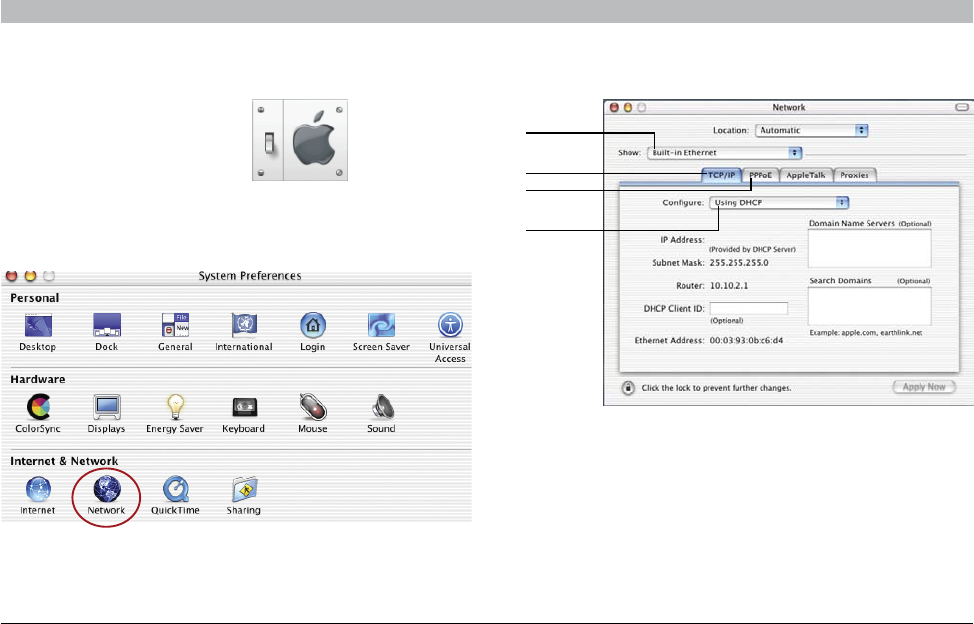Click the circled Network globe icon
The image size is (974, 624).
tap(106, 489)
